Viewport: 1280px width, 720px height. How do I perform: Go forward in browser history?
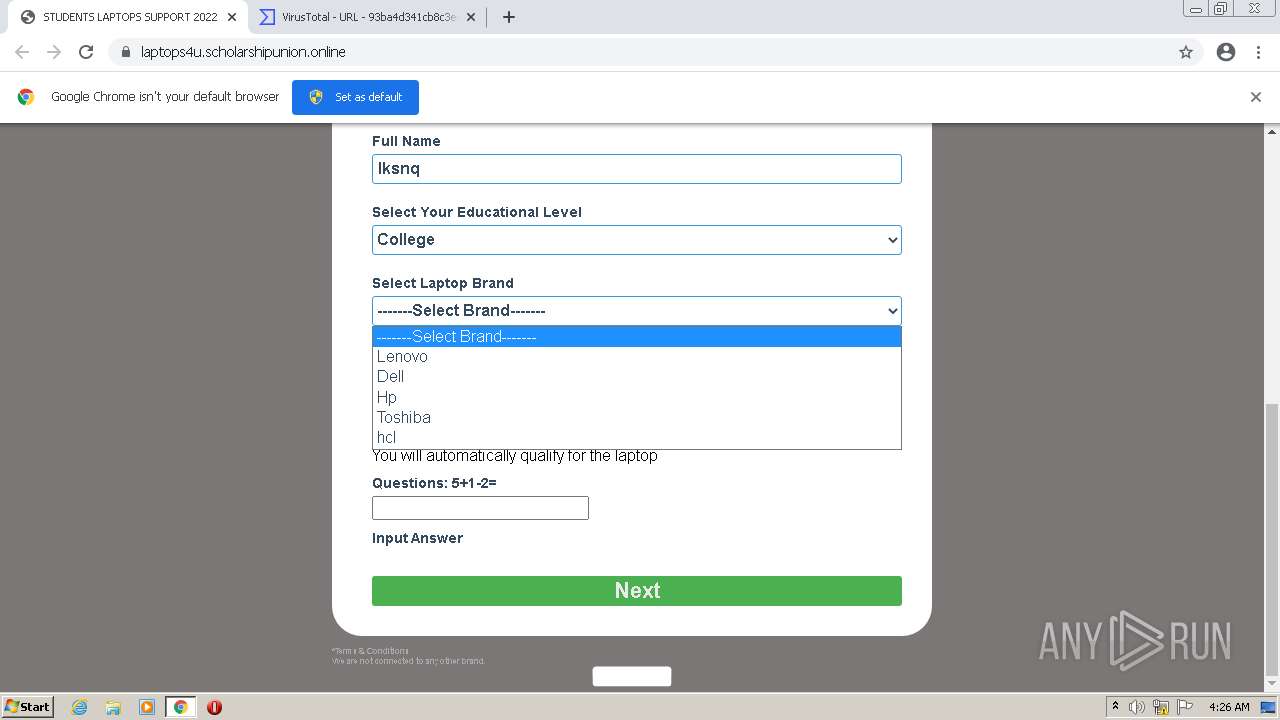pos(54,52)
